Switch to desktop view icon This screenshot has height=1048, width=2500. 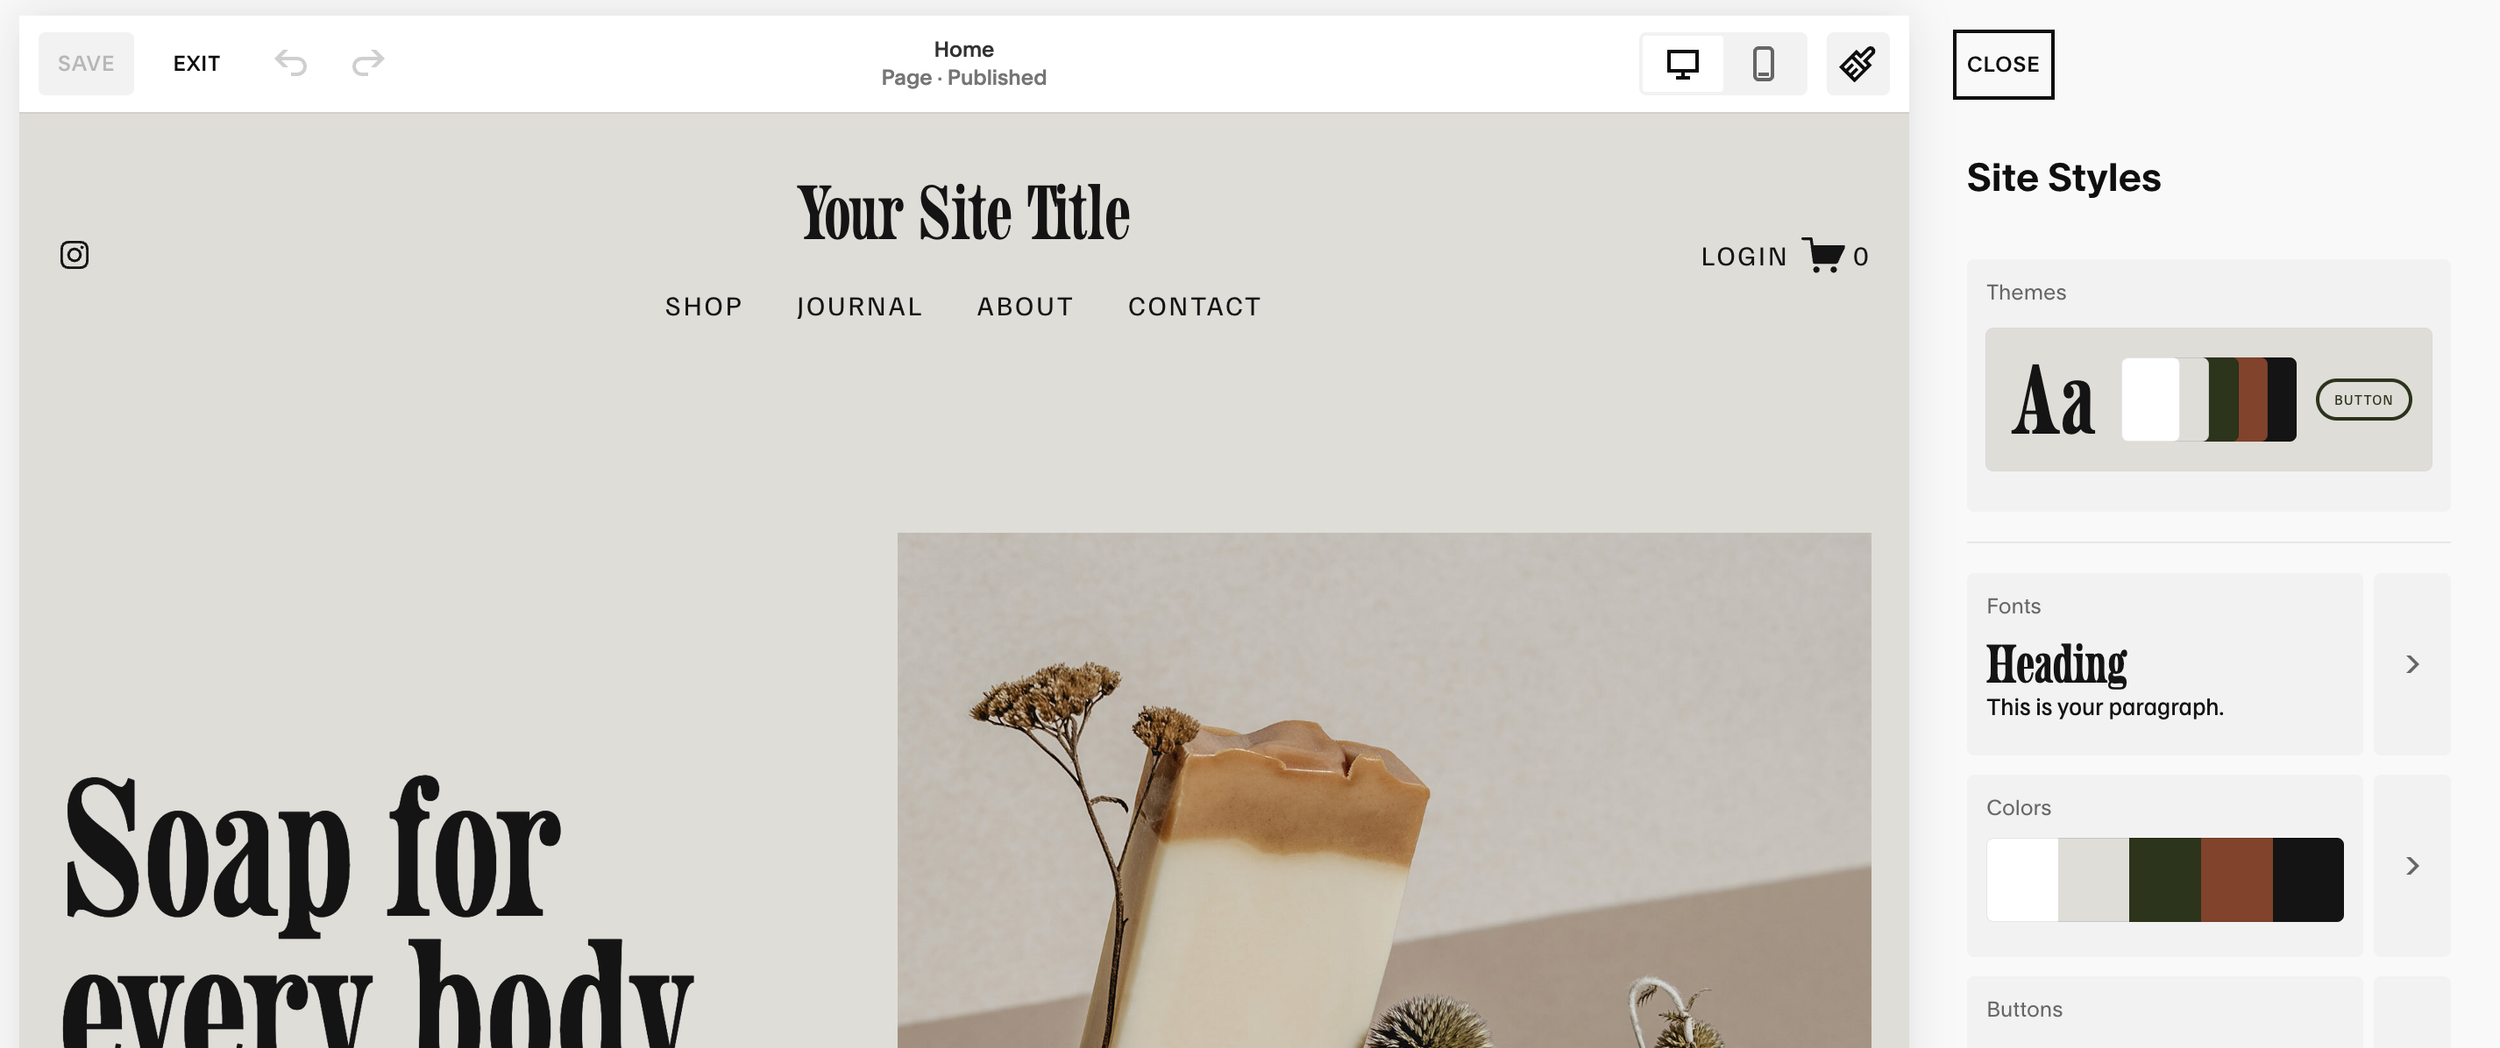coord(1683,64)
